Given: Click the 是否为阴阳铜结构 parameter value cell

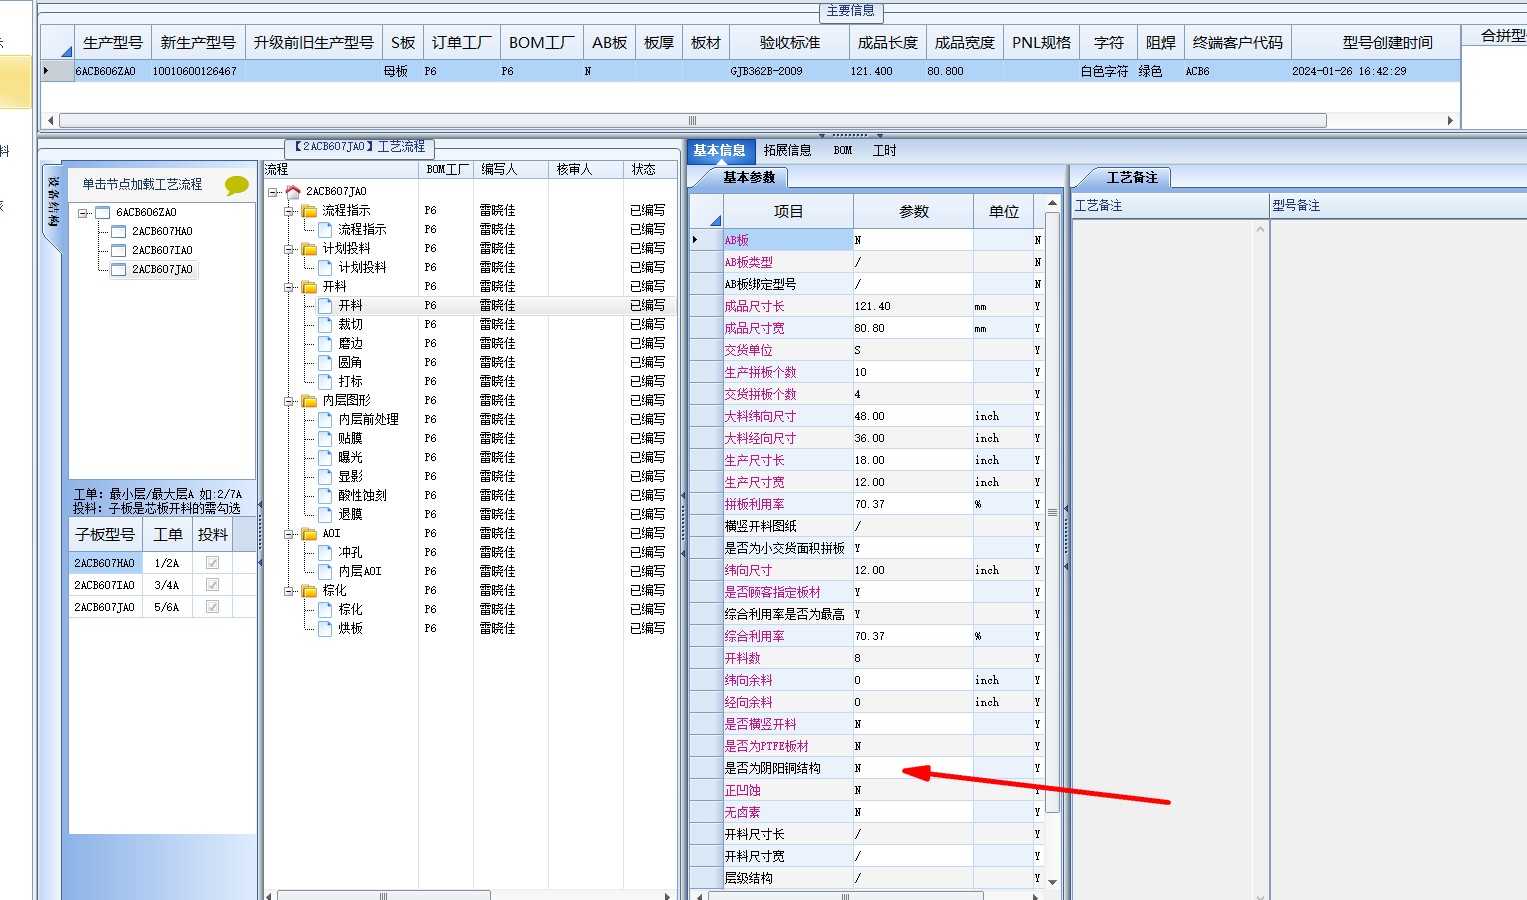Looking at the screenshot, I should tap(913, 768).
